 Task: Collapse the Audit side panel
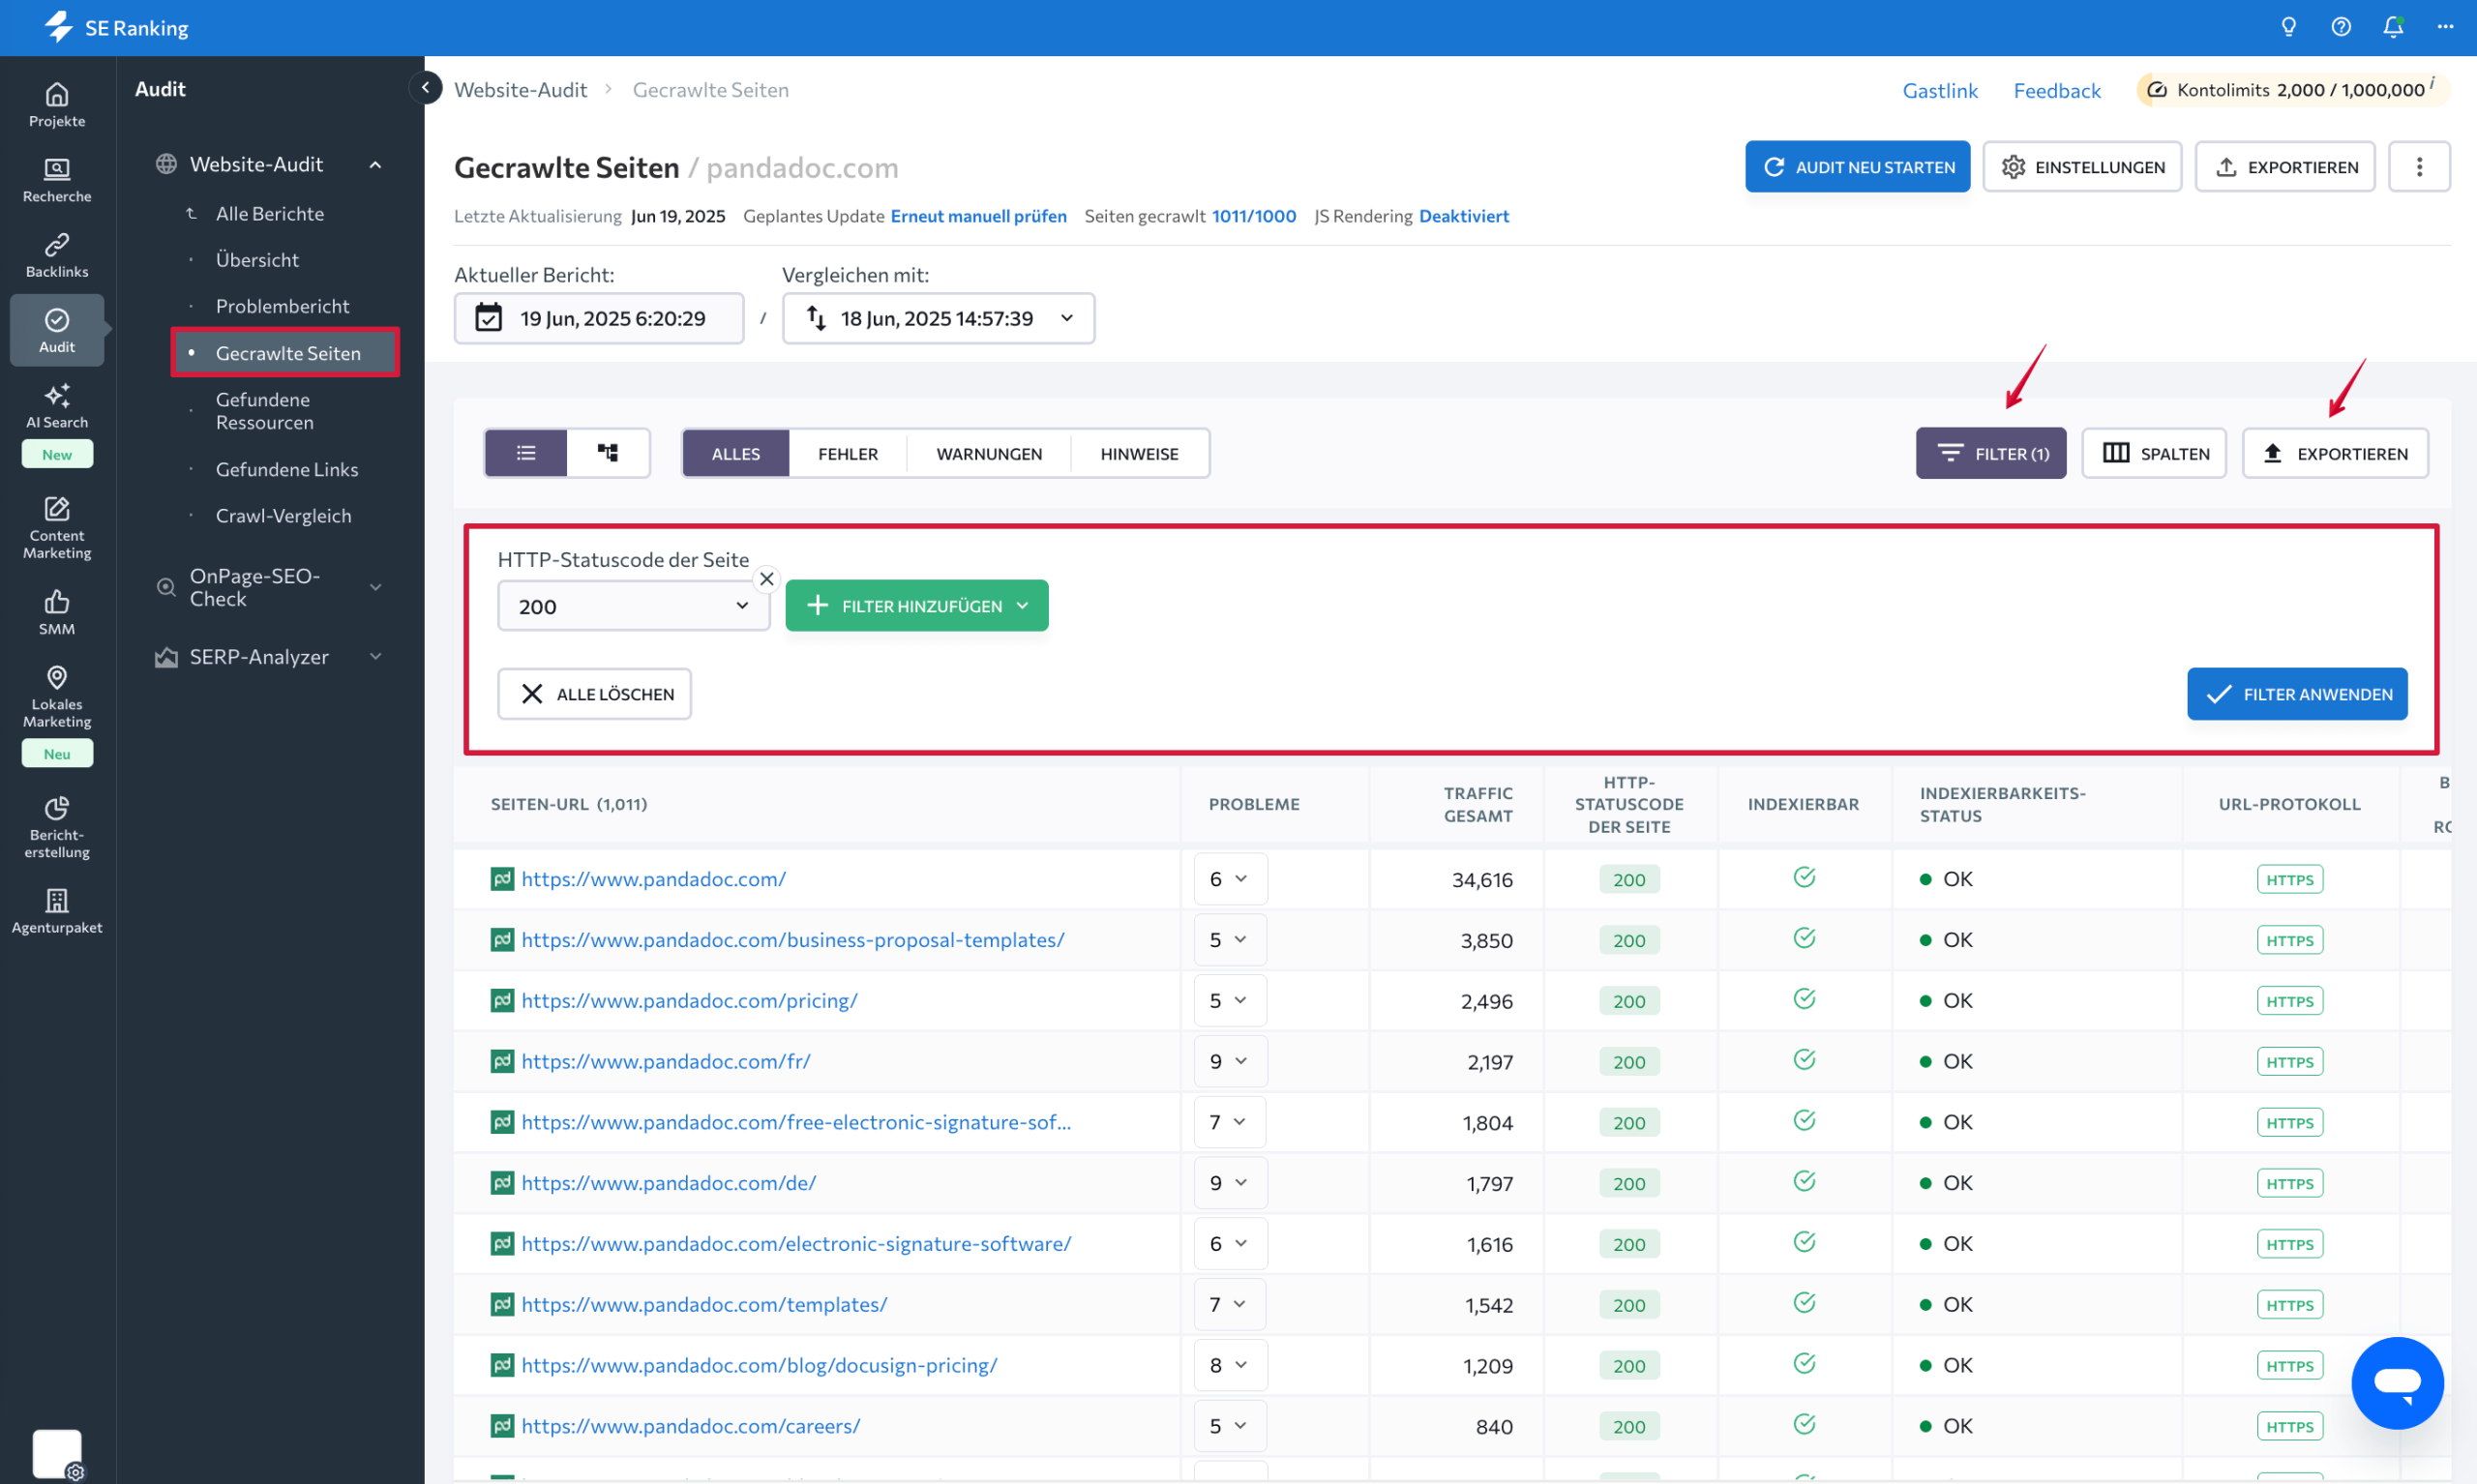click(x=425, y=88)
